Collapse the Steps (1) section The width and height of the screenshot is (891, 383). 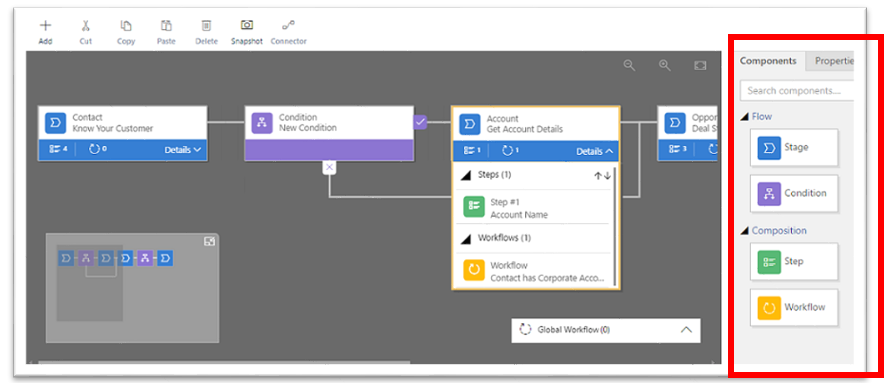tap(466, 176)
